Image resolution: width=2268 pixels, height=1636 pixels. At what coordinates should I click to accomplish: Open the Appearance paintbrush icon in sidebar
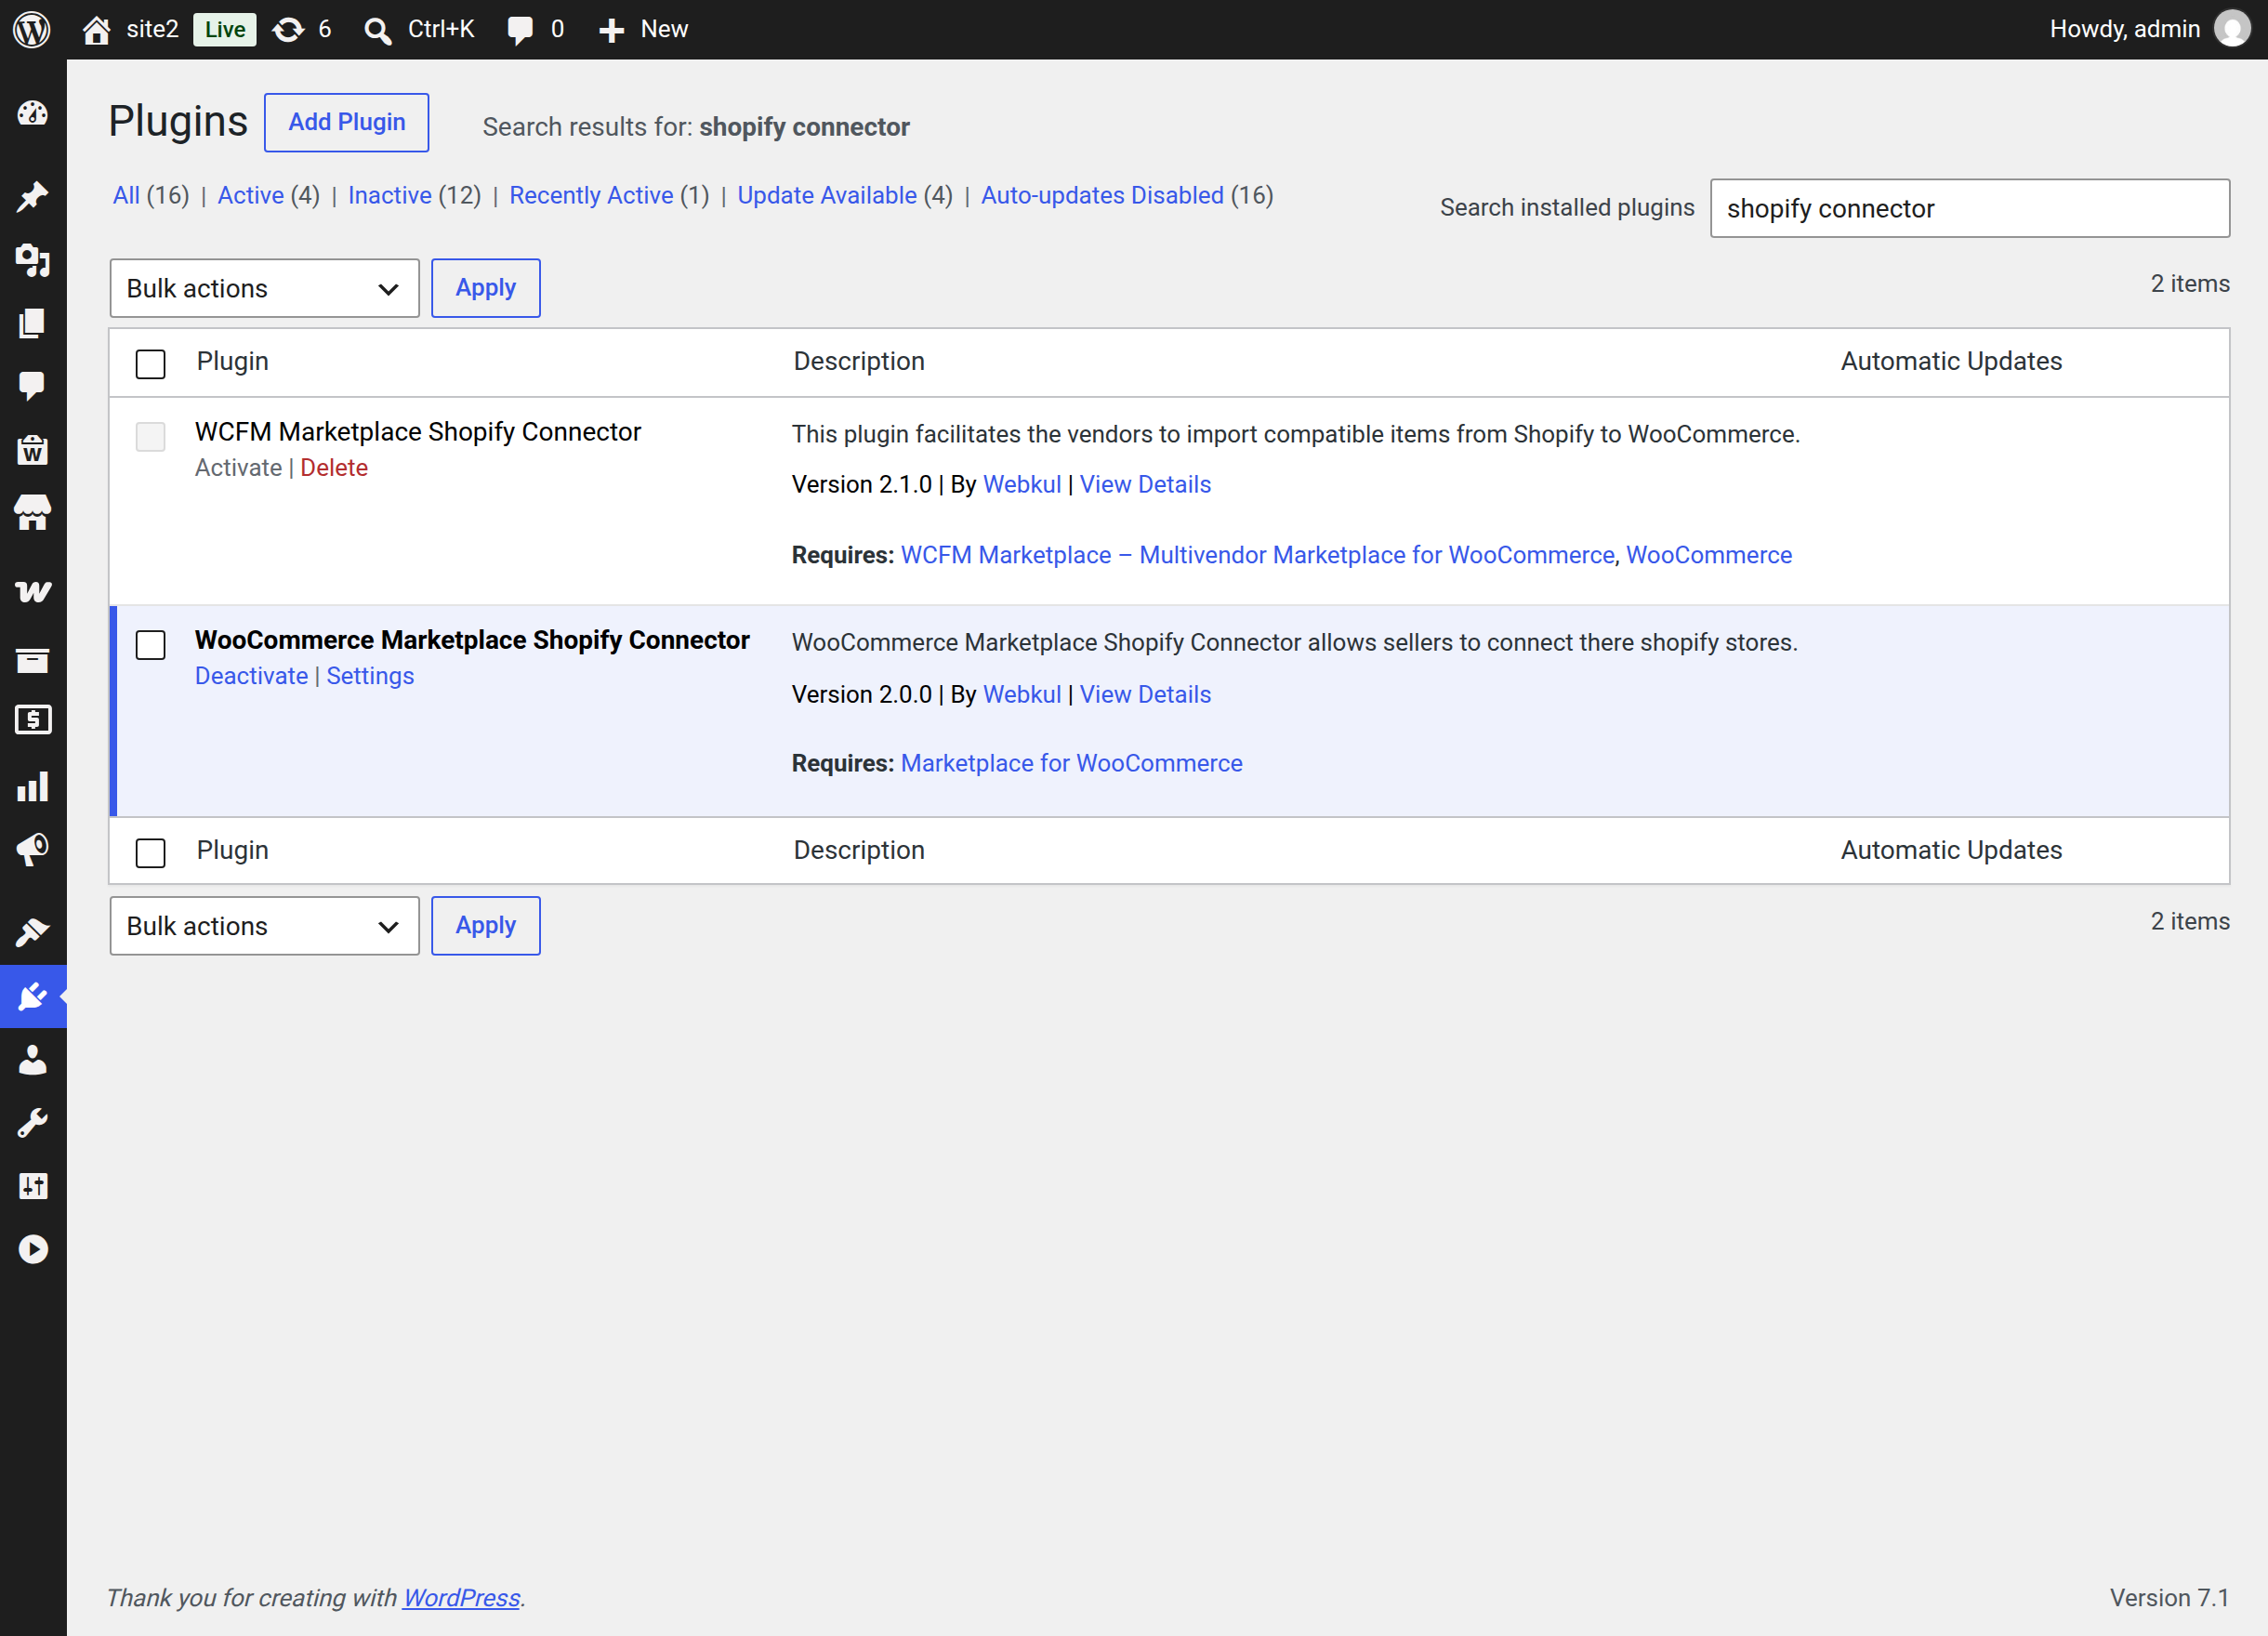[x=33, y=933]
